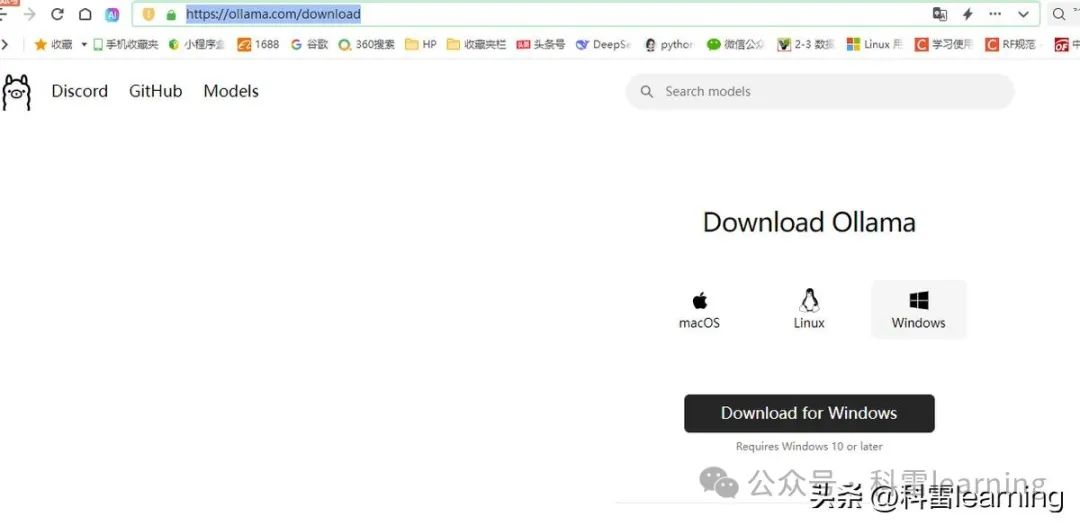The width and height of the screenshot is (1080, 526).
Task: Open the page translate icon
Action: tap(939, 14)
